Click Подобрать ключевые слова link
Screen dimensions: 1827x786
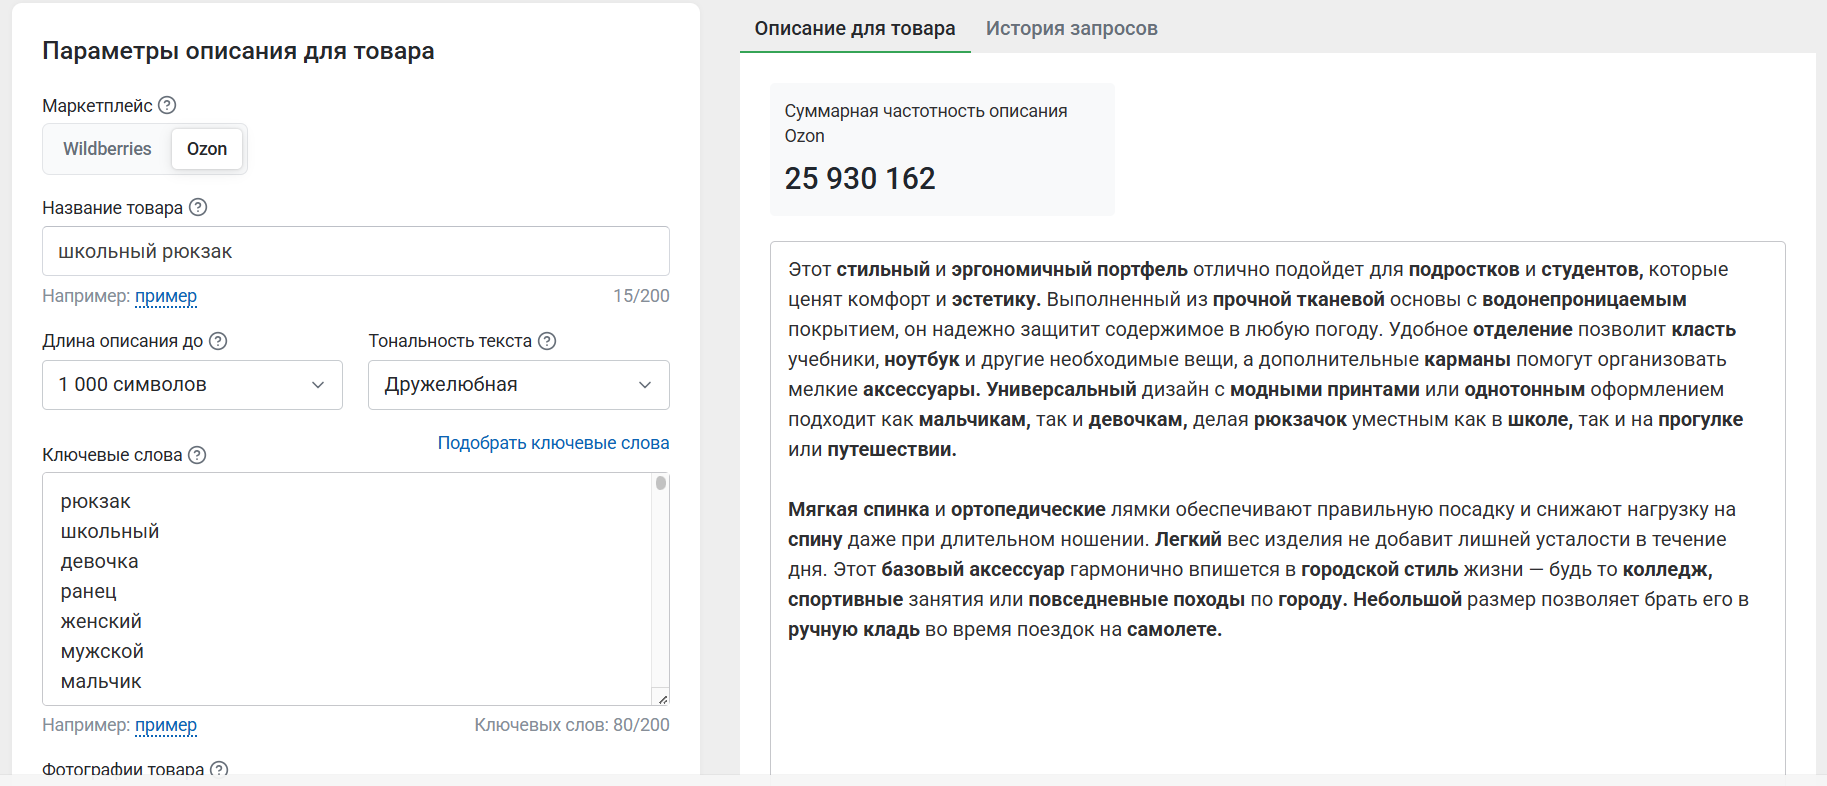tap(553, 443)
